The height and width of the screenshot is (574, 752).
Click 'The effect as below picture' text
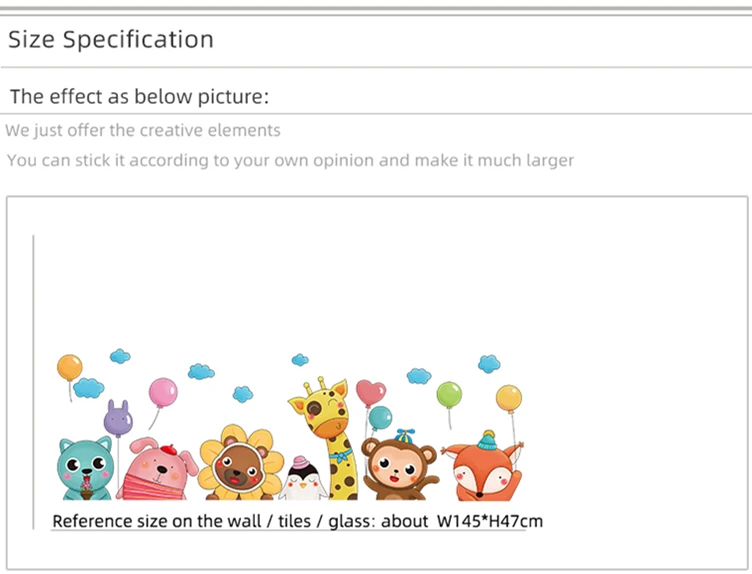tap(140, 97)
